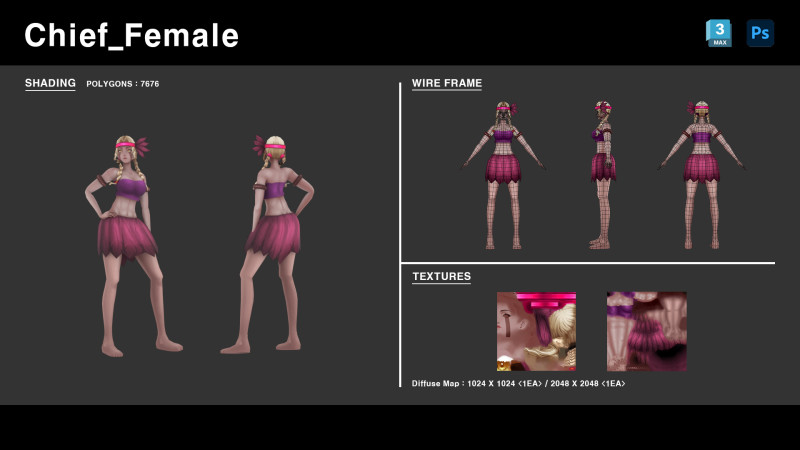Click the Photoshop Ps icon

[x=760, y=33]
